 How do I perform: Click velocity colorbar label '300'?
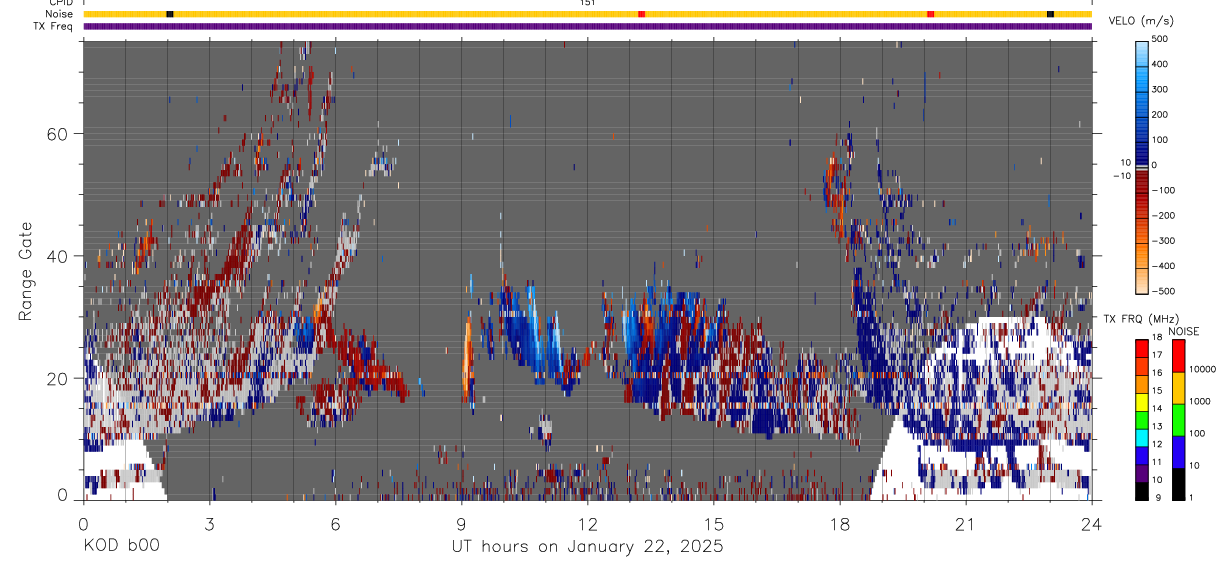tap(1162, 89)
